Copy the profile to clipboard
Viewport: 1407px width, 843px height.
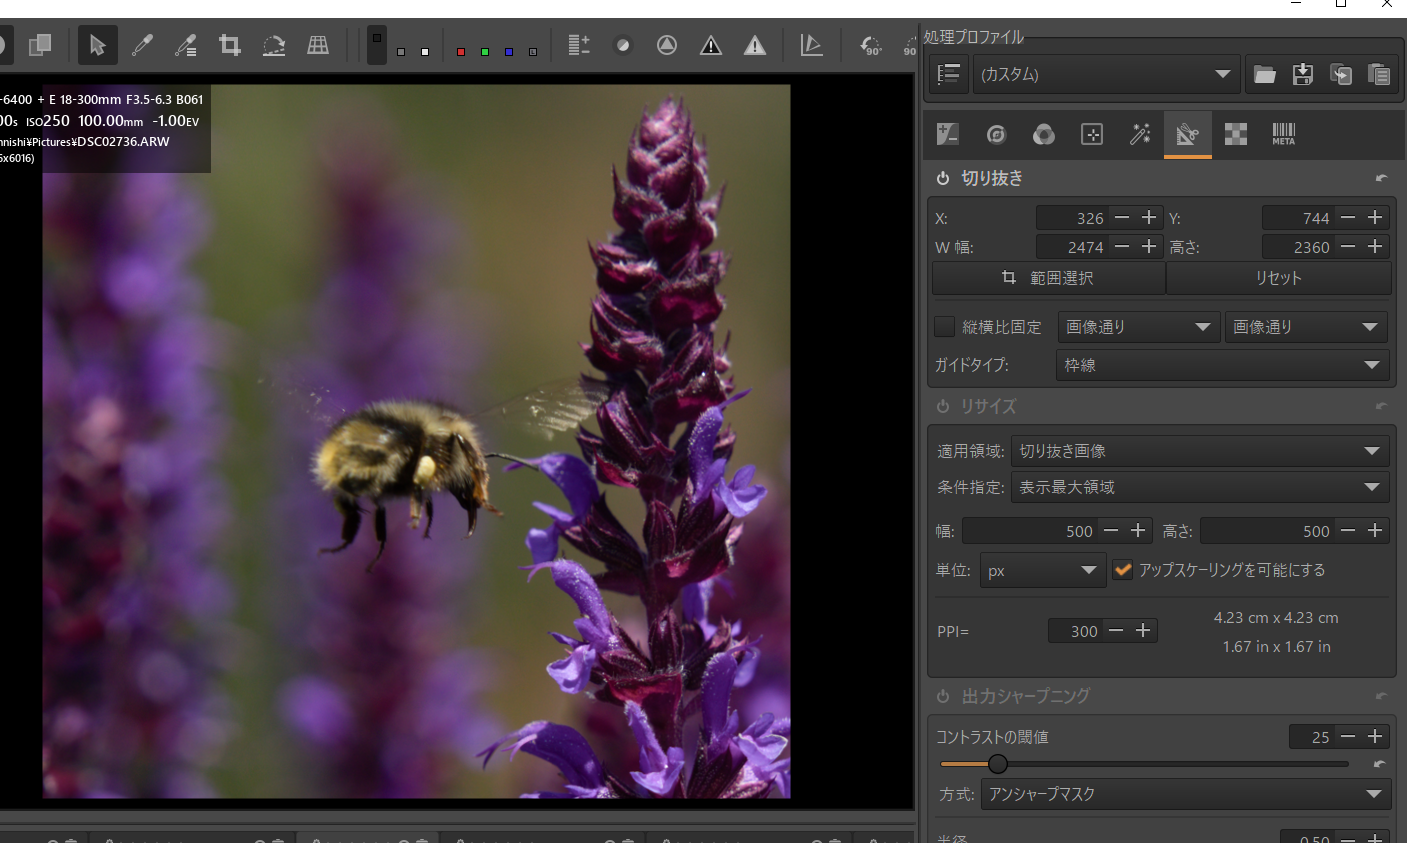tap(1341, 74)
